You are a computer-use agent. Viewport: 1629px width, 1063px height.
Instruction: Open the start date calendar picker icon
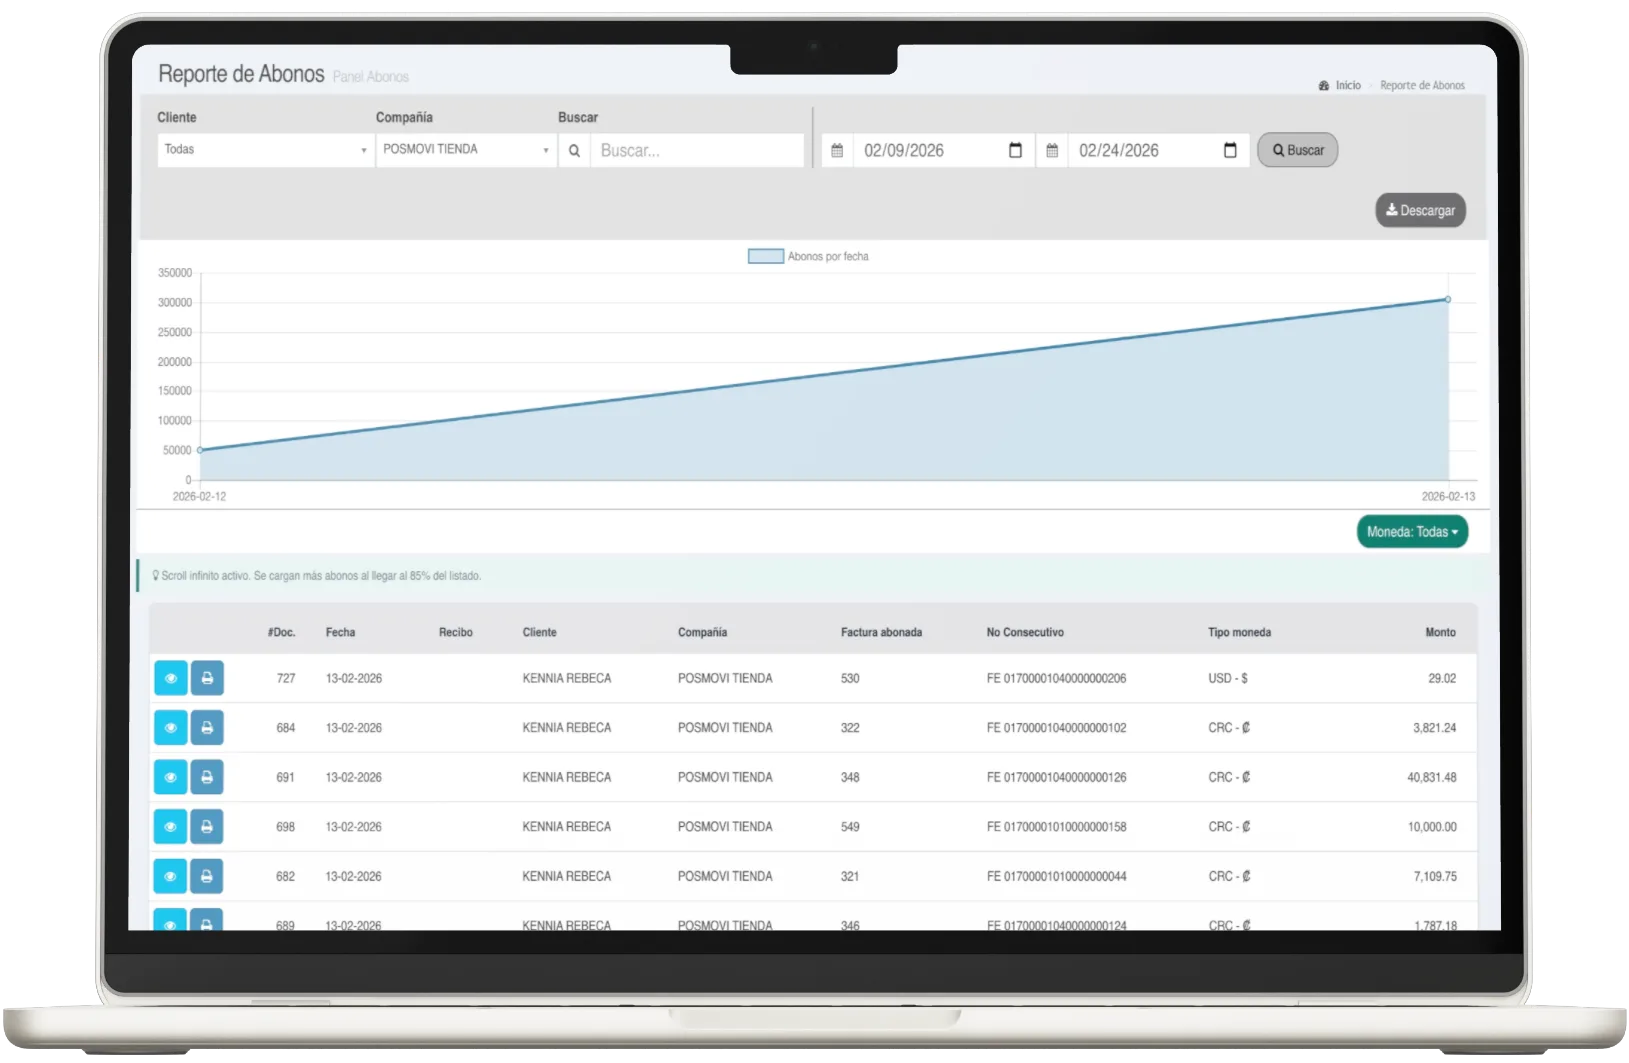point(1015,151)
